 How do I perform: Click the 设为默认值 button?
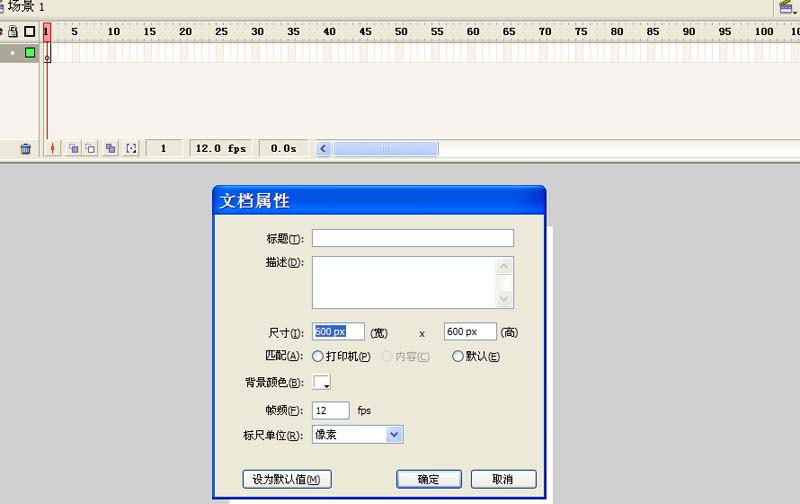point(287,480)
